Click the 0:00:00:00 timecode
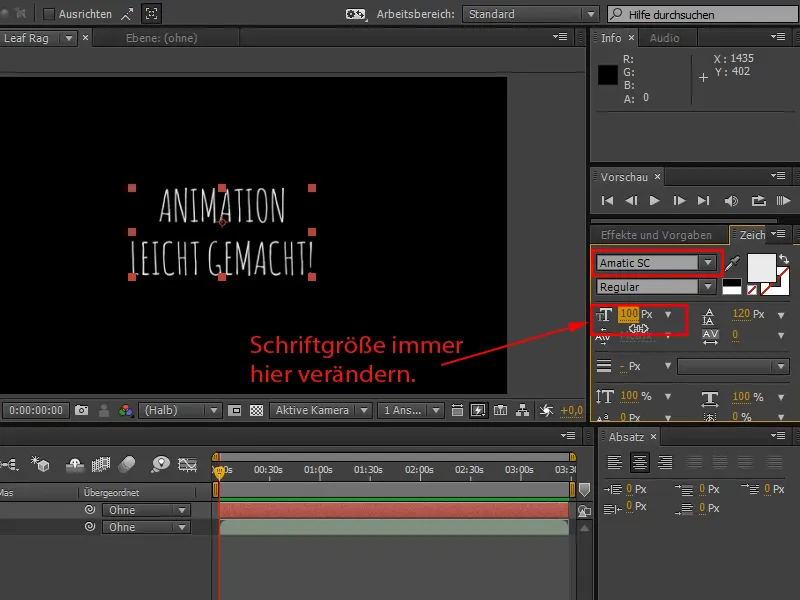Screen dimensions: 800x600 36,410
